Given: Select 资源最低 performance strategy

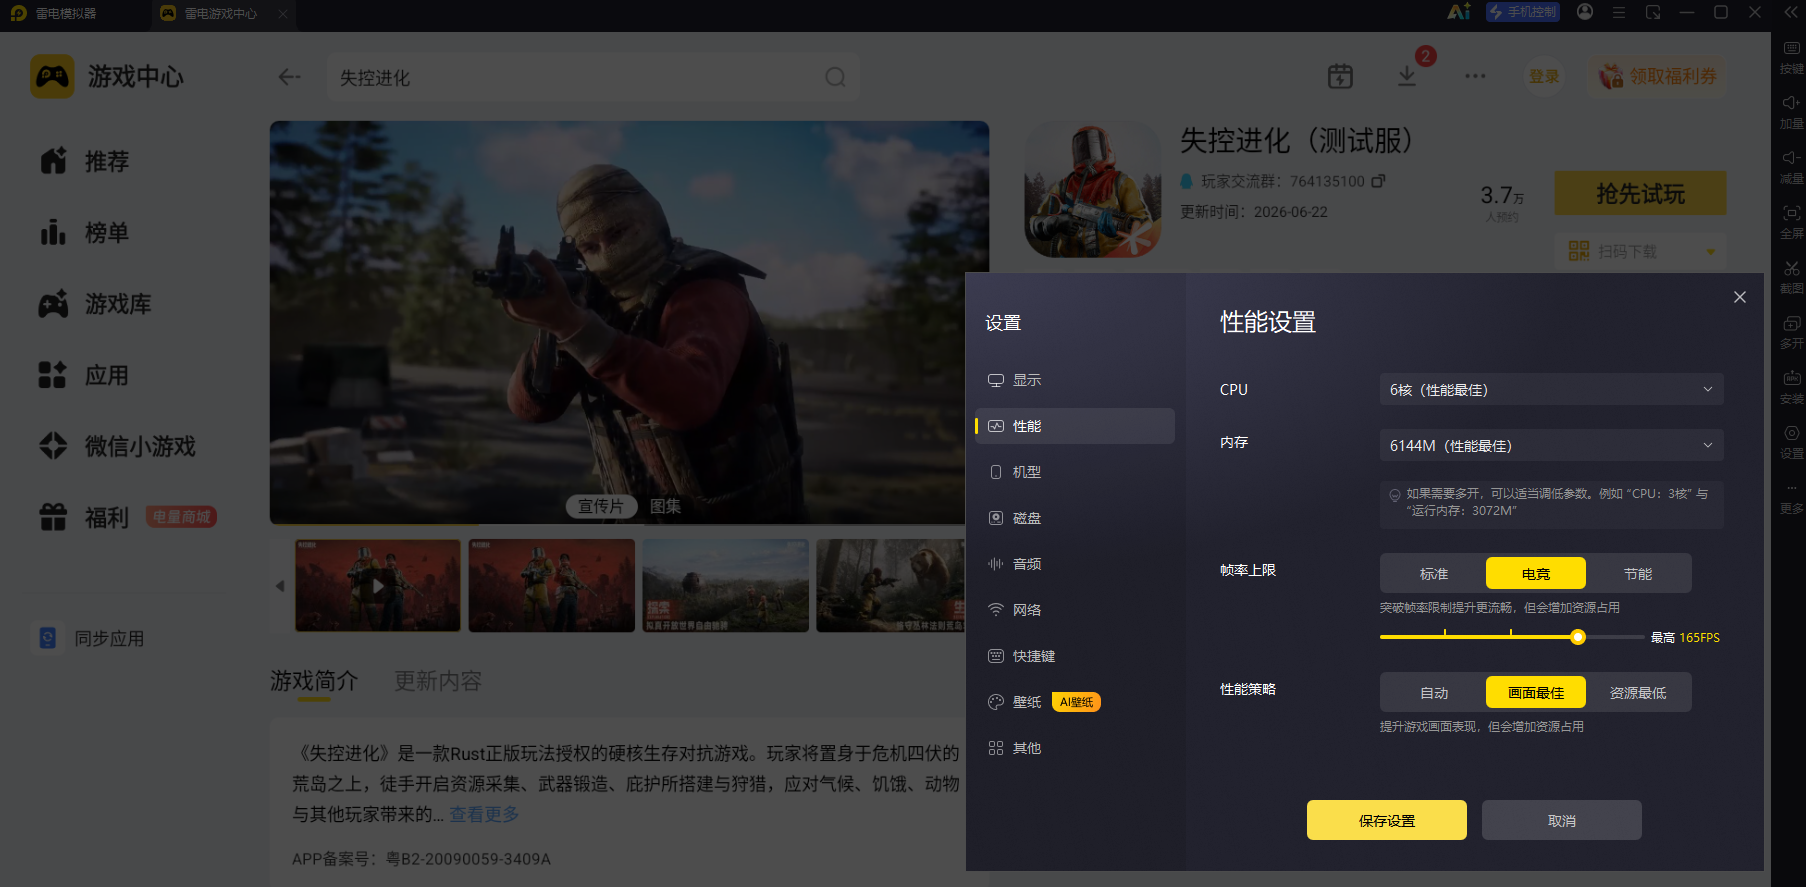Looking at the screenshot, I should coord(1638,692).
